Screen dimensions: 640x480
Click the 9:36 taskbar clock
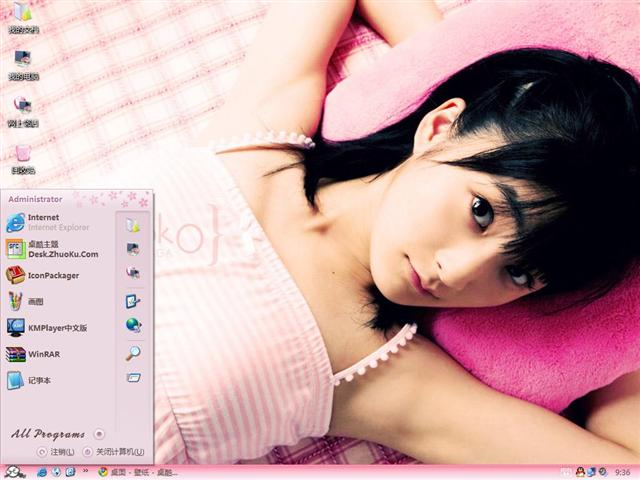pyautogui.click(x=622, y=473)
